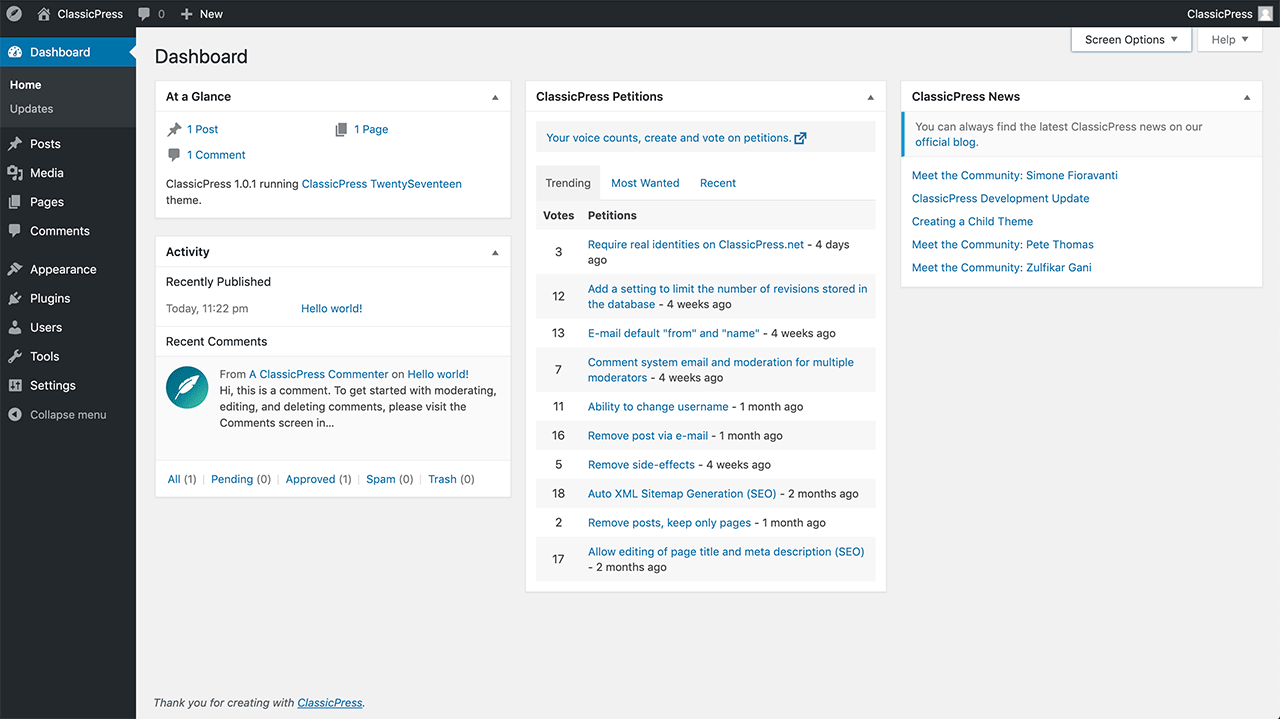Click the commenter's avatar thumbnail
1280x719 pixels.
coord(187,386)
